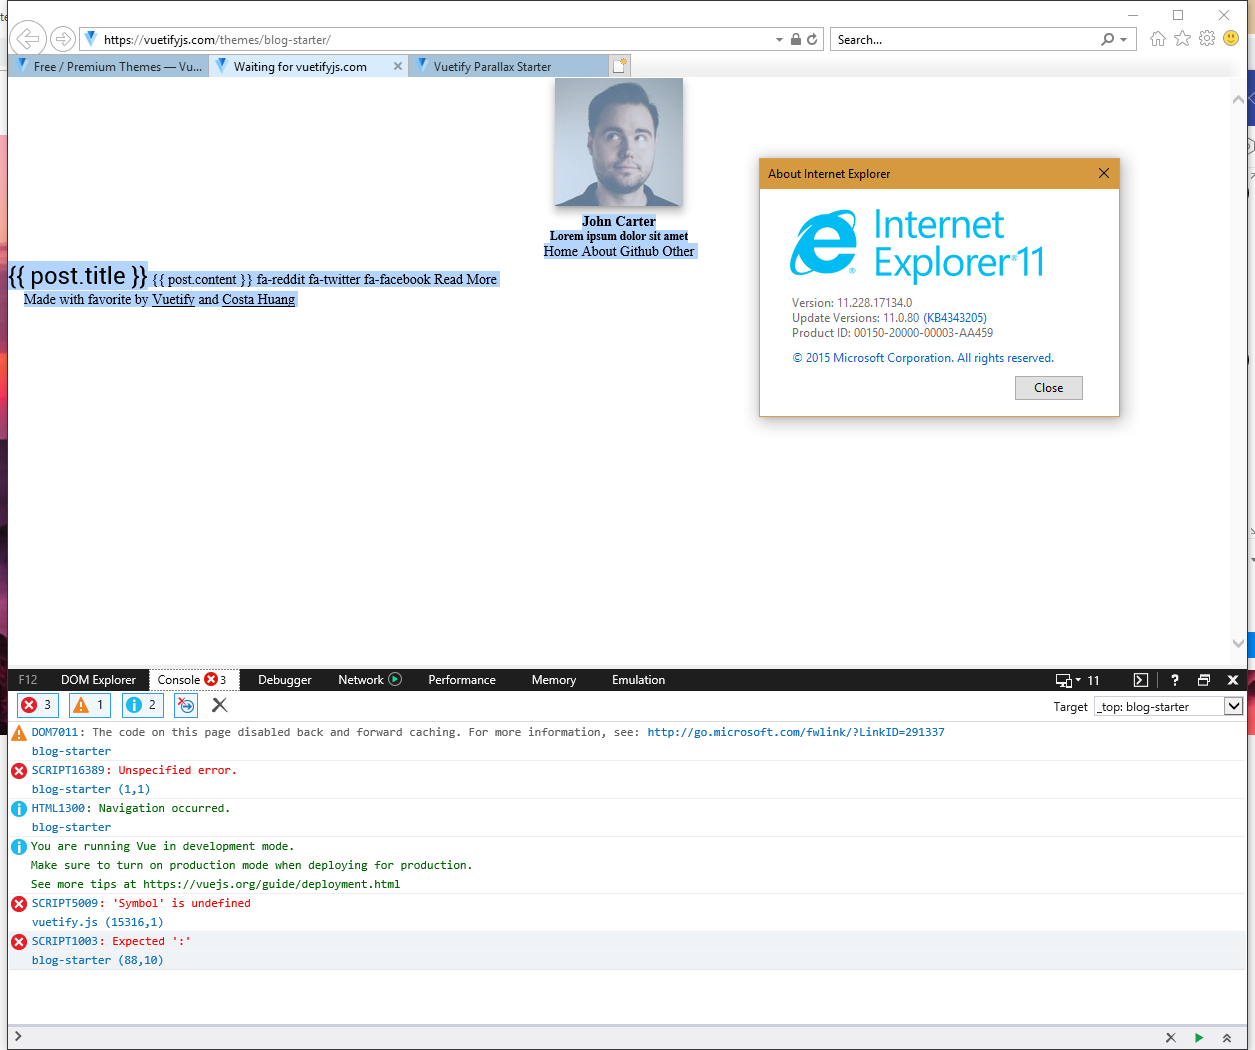Click the 'Read More' text on page
Screen dimensions: 1255x1050
click(465, 279)
